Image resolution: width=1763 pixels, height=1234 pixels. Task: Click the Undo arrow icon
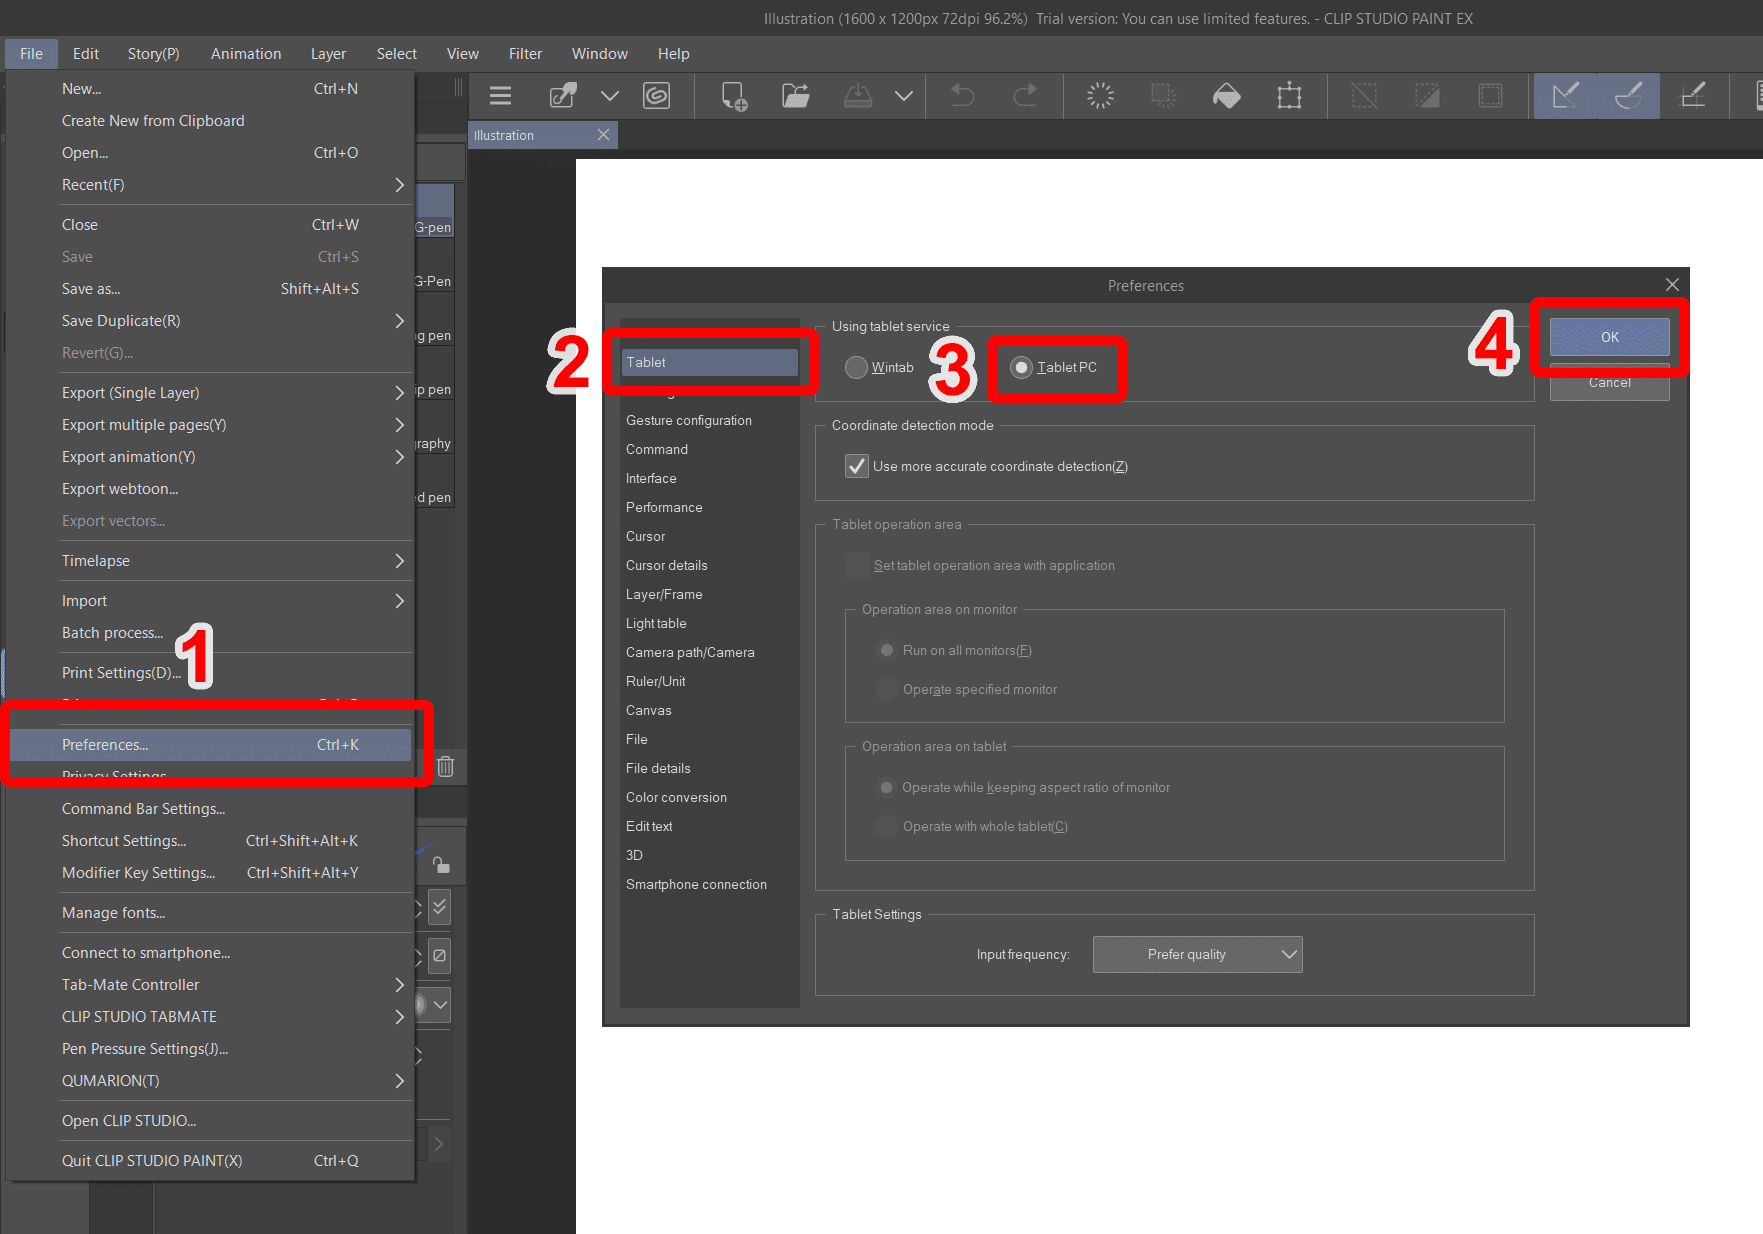point(962,96)
